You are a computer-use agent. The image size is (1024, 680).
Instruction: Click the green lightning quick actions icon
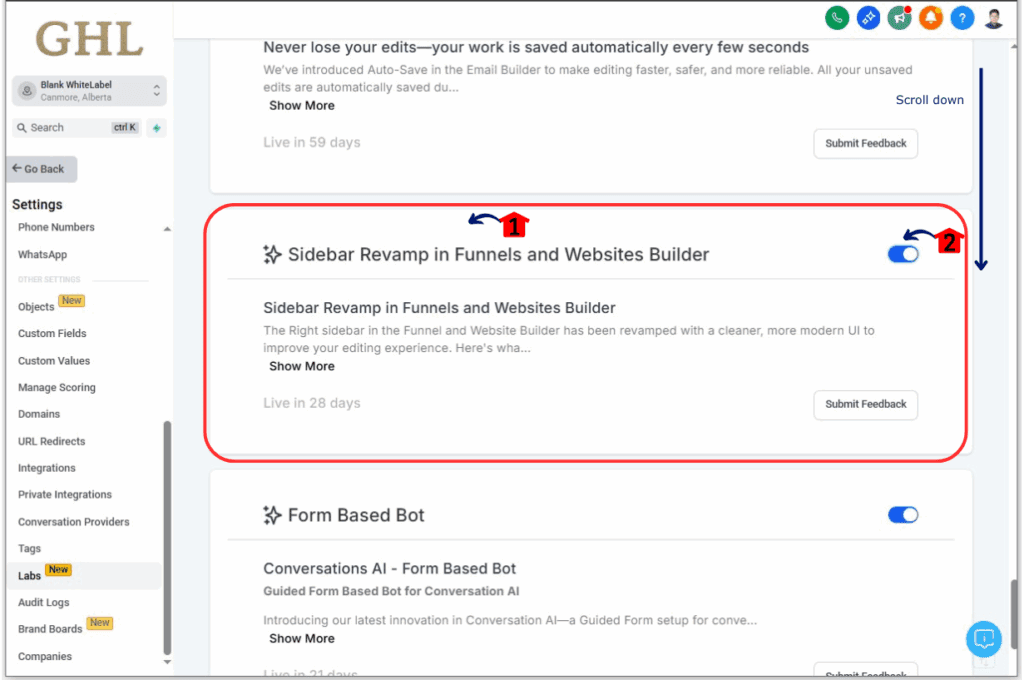[157, 128]
